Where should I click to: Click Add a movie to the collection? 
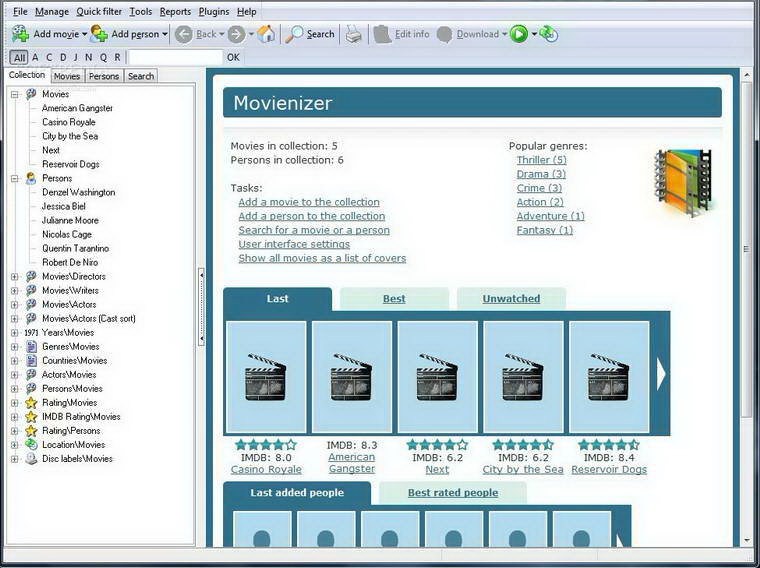point(309,202)
